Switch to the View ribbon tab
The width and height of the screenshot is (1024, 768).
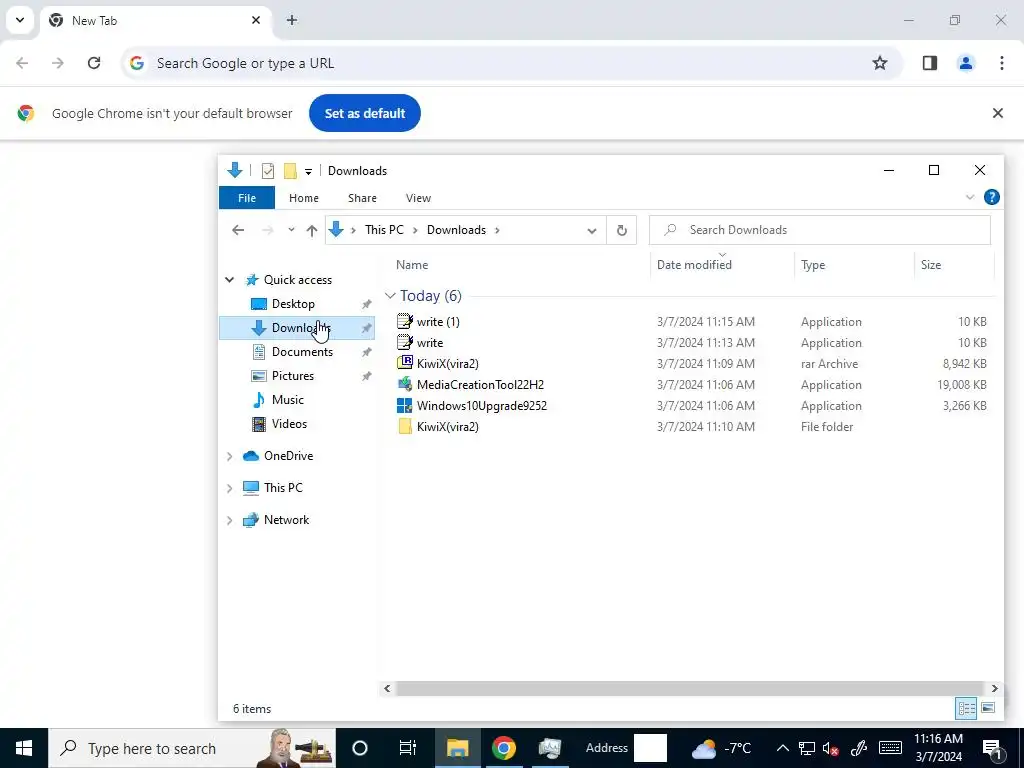pos(418,198)
